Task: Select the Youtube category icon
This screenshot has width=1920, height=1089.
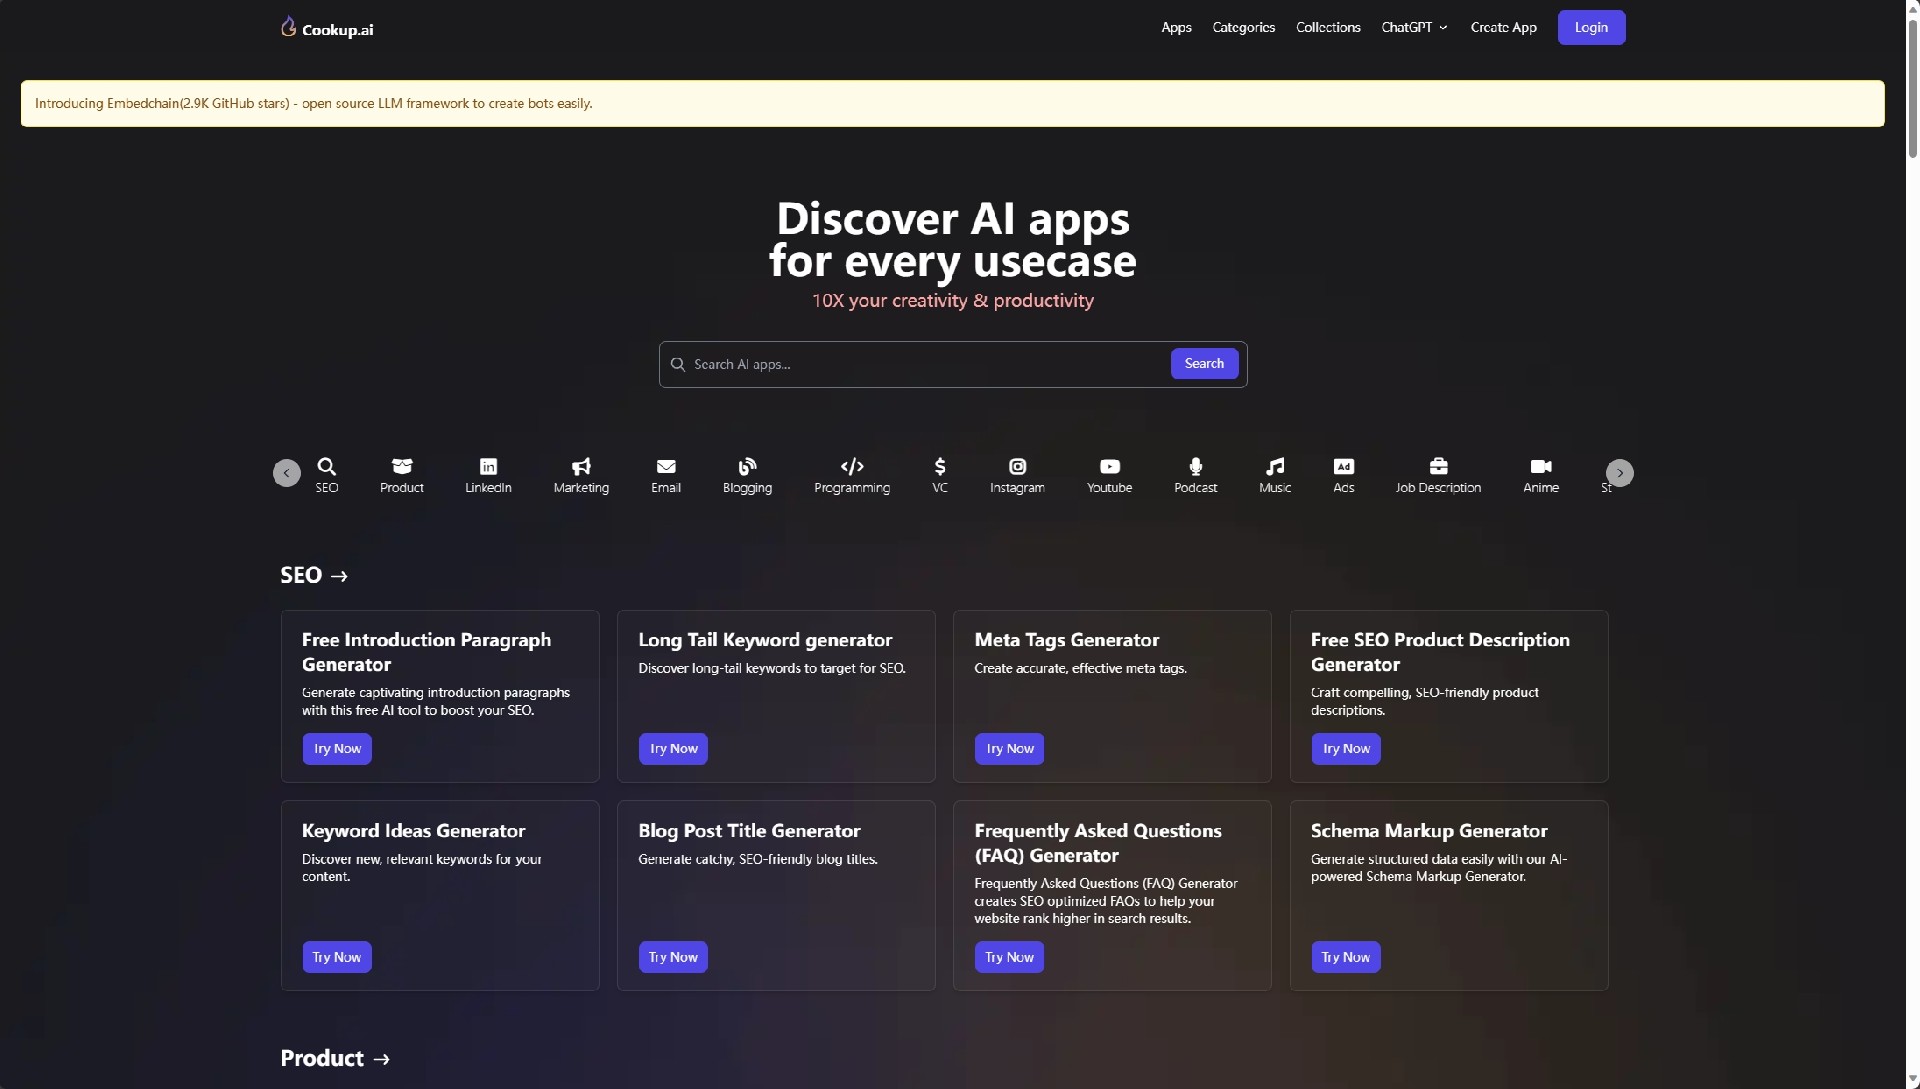Action: (x=1109, y=467)
